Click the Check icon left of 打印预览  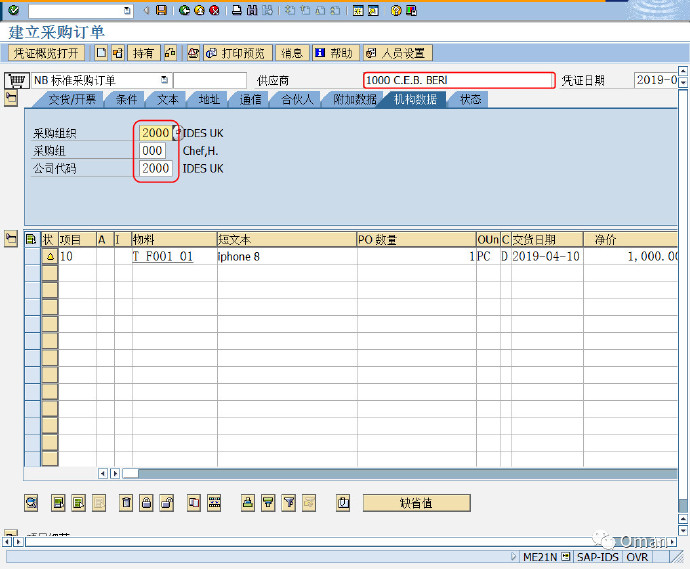click(x=193, y=53)
